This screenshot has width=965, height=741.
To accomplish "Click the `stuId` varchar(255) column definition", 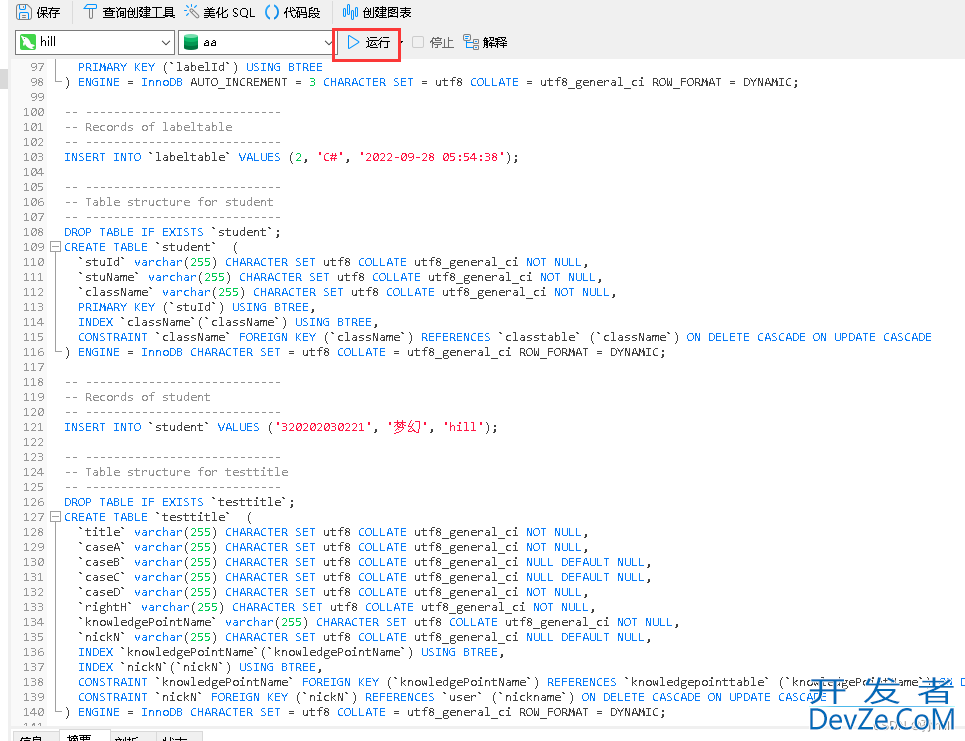I will (333, 262).
